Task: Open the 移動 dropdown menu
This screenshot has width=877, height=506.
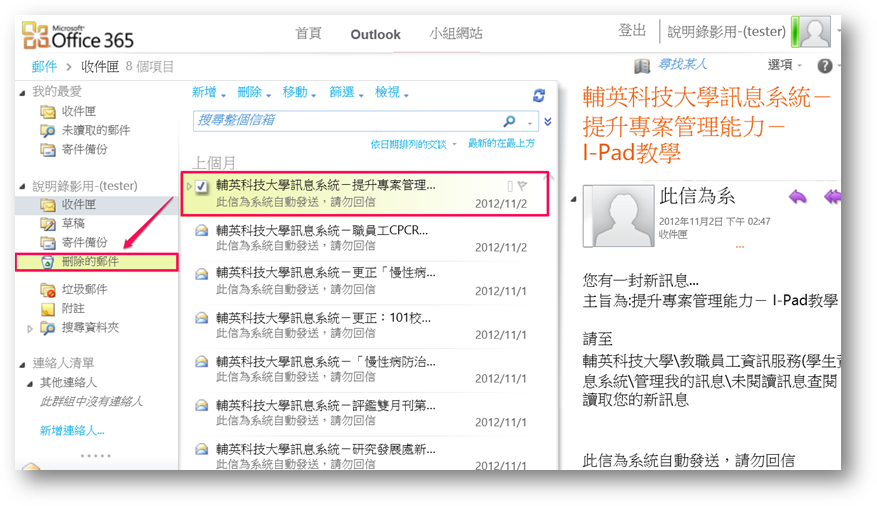Action: (299, 92)
